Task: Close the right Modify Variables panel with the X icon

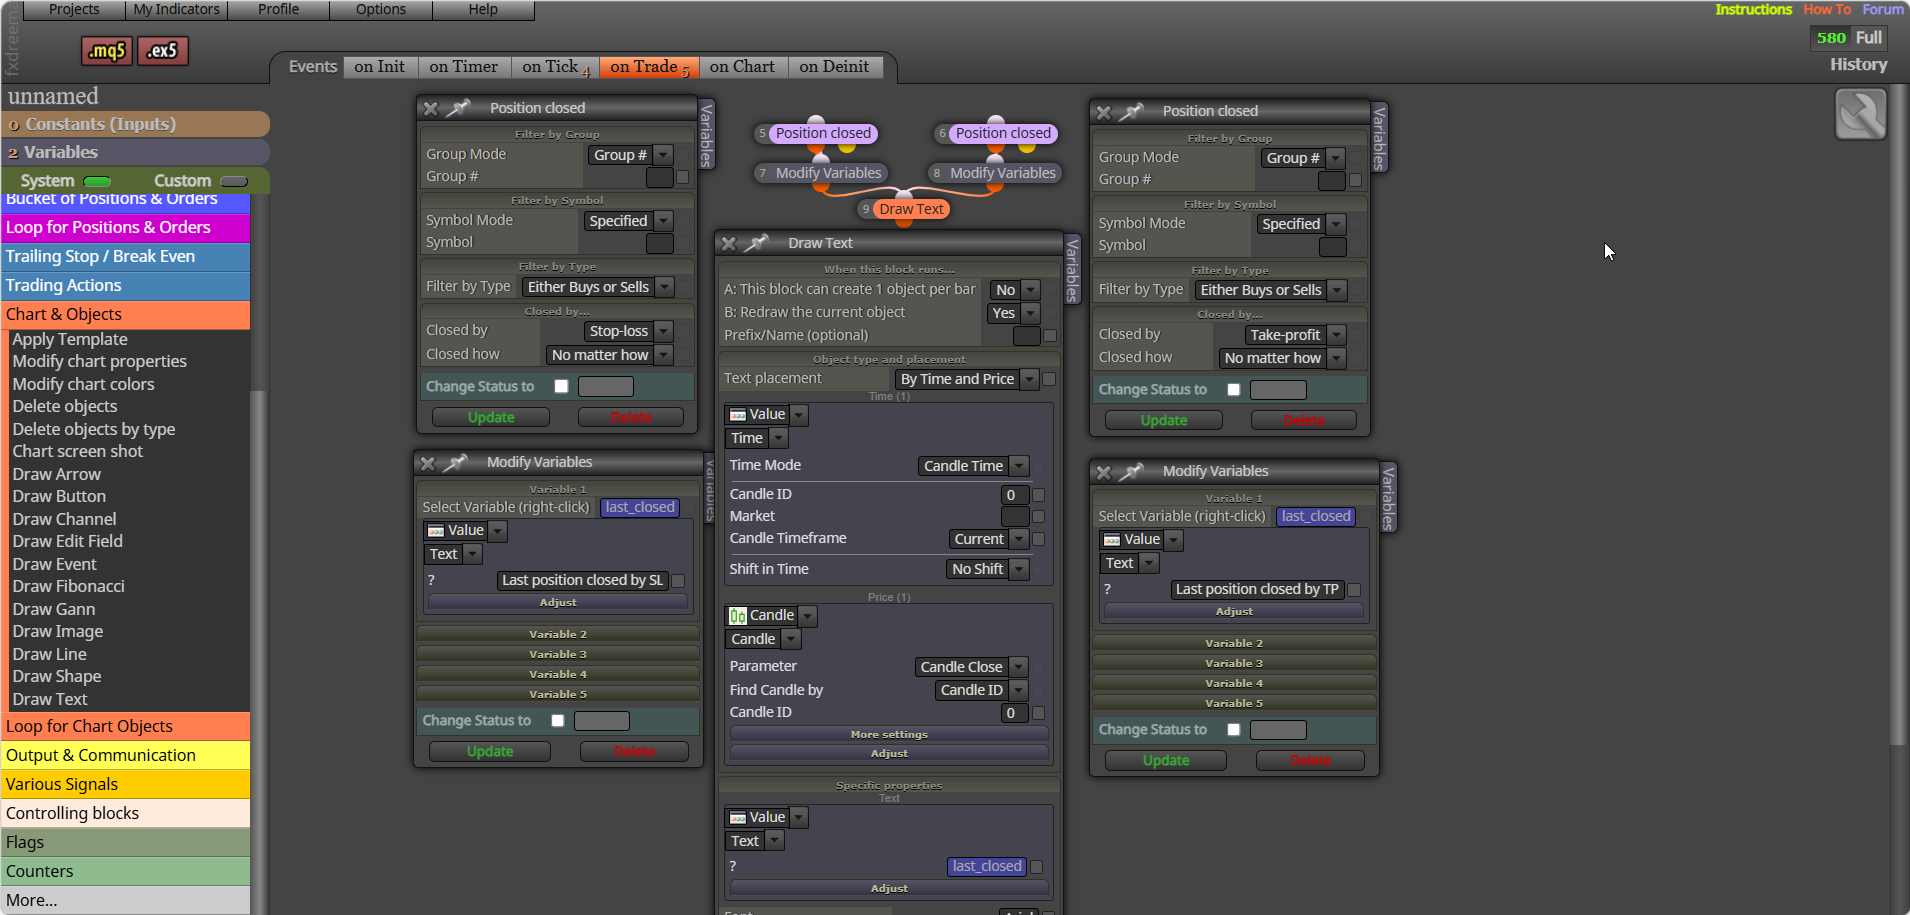Action: 1104,472
